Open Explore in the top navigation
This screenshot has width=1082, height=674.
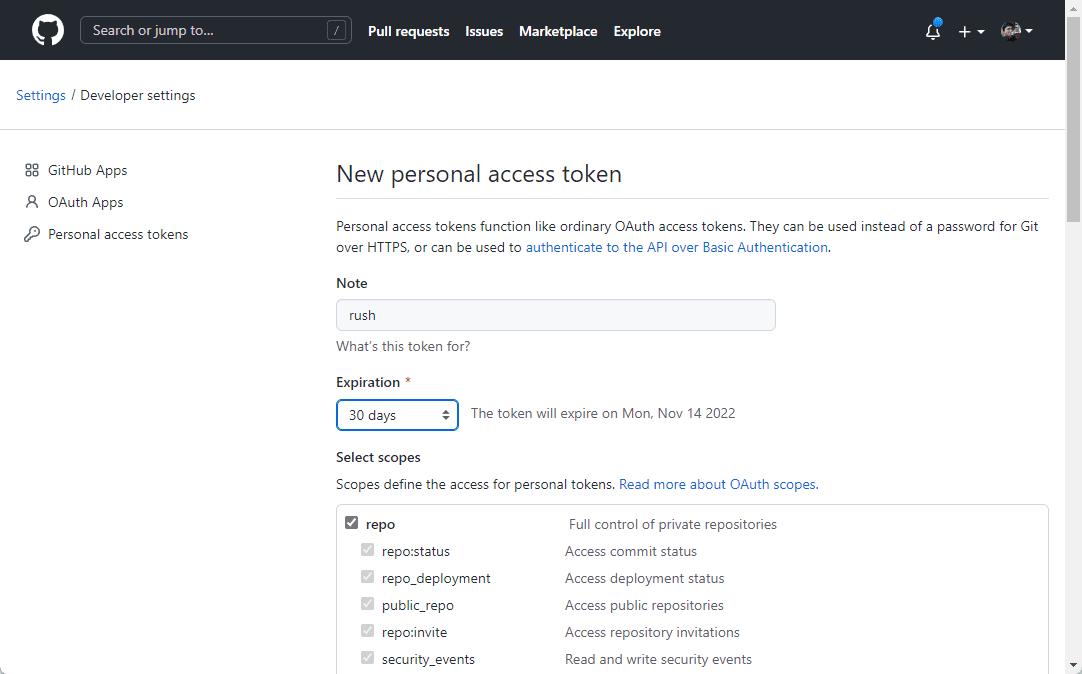[637, 31]
